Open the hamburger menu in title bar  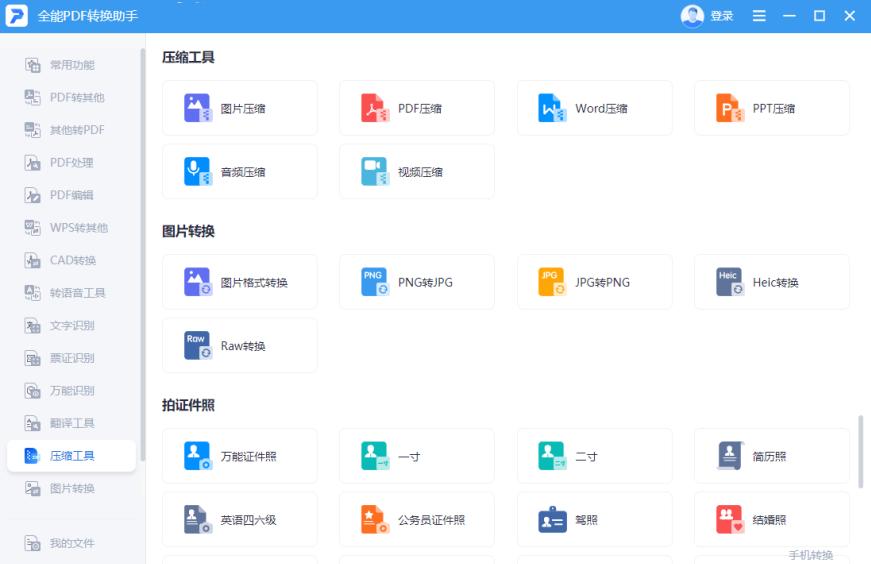click(759, 16)
